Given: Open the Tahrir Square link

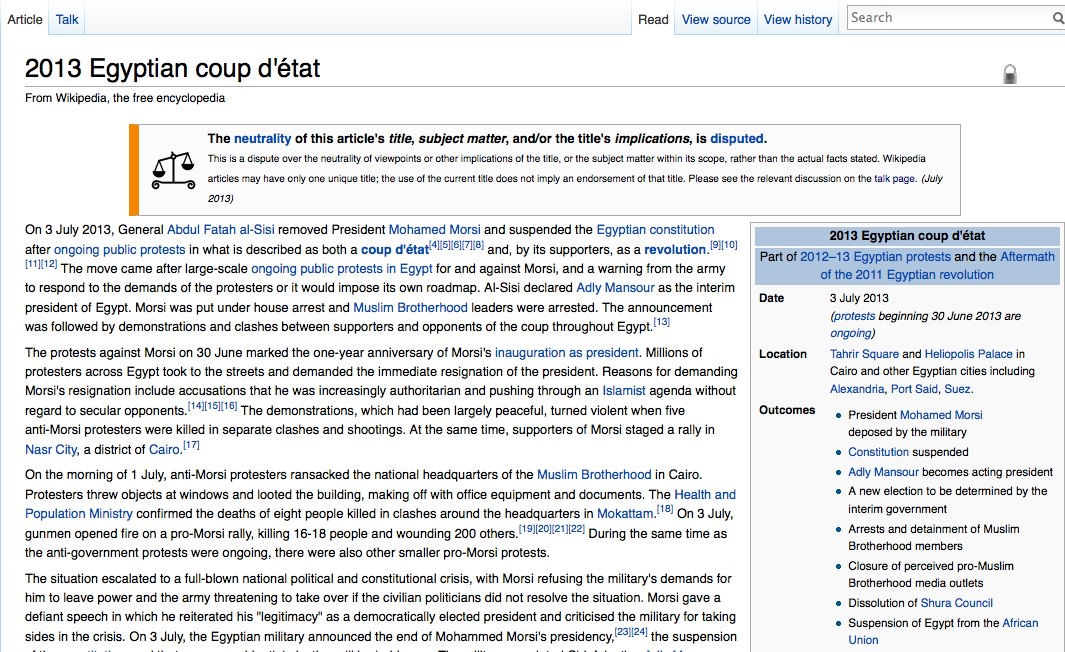Looking at the screenshot, I should tap(864, 354).
